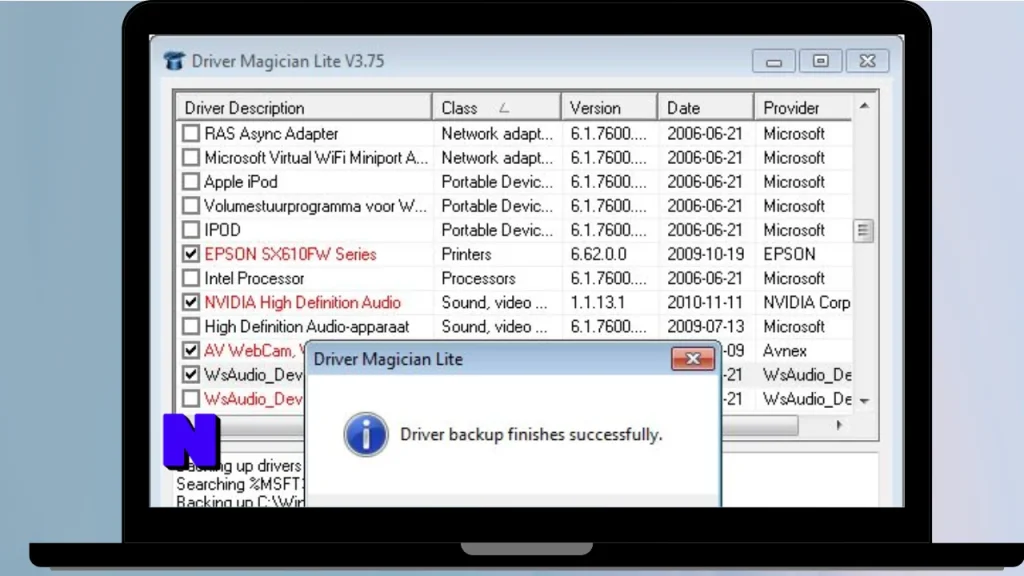
Task: Sort by Date column header
Action: pos(706,108)
